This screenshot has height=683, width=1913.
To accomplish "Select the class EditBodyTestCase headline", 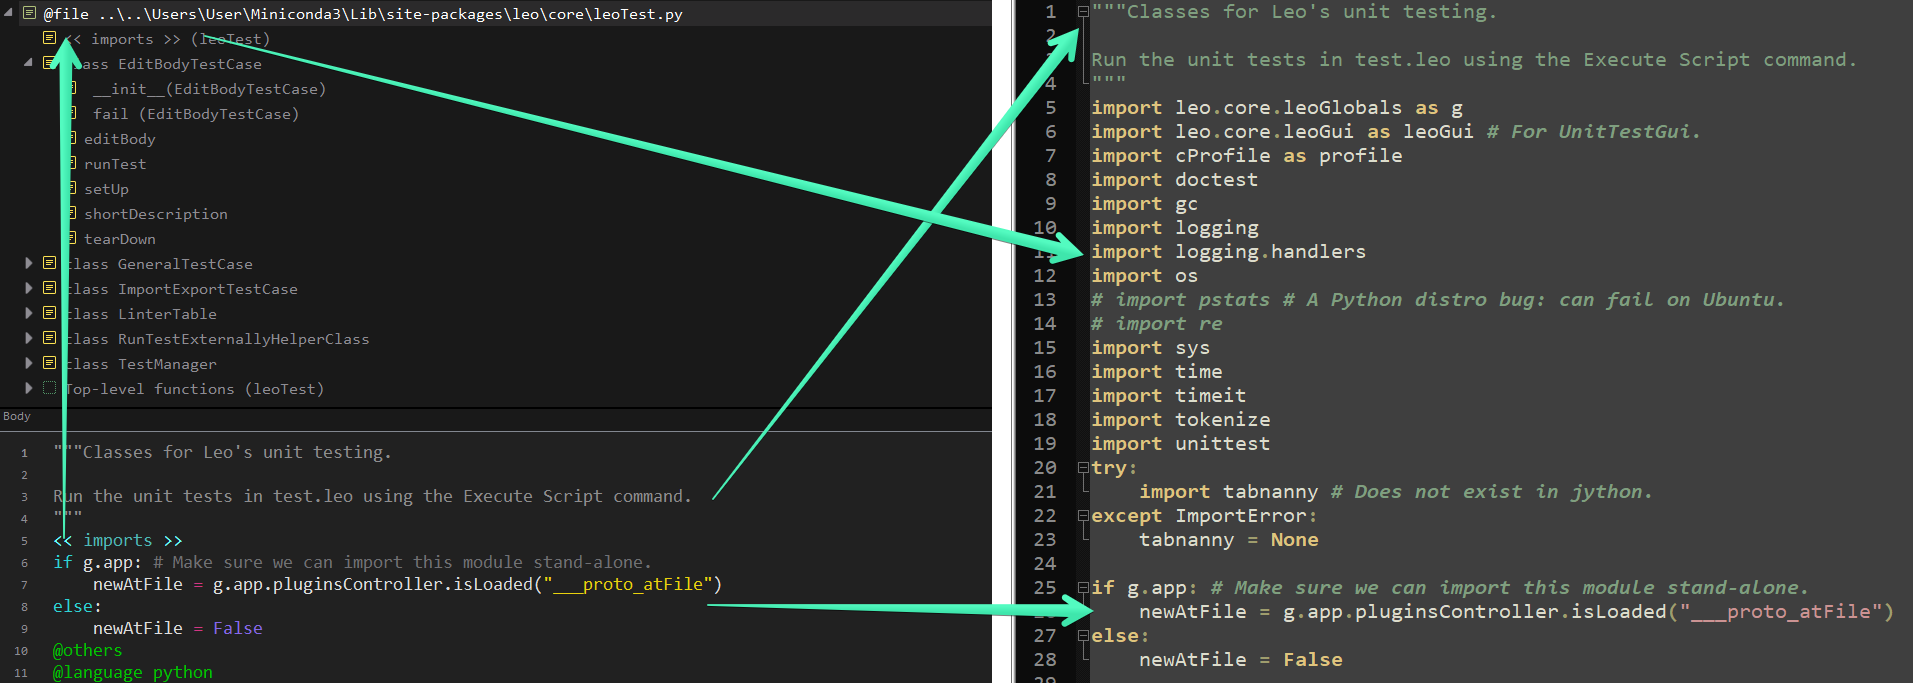I will pos(163,64).
